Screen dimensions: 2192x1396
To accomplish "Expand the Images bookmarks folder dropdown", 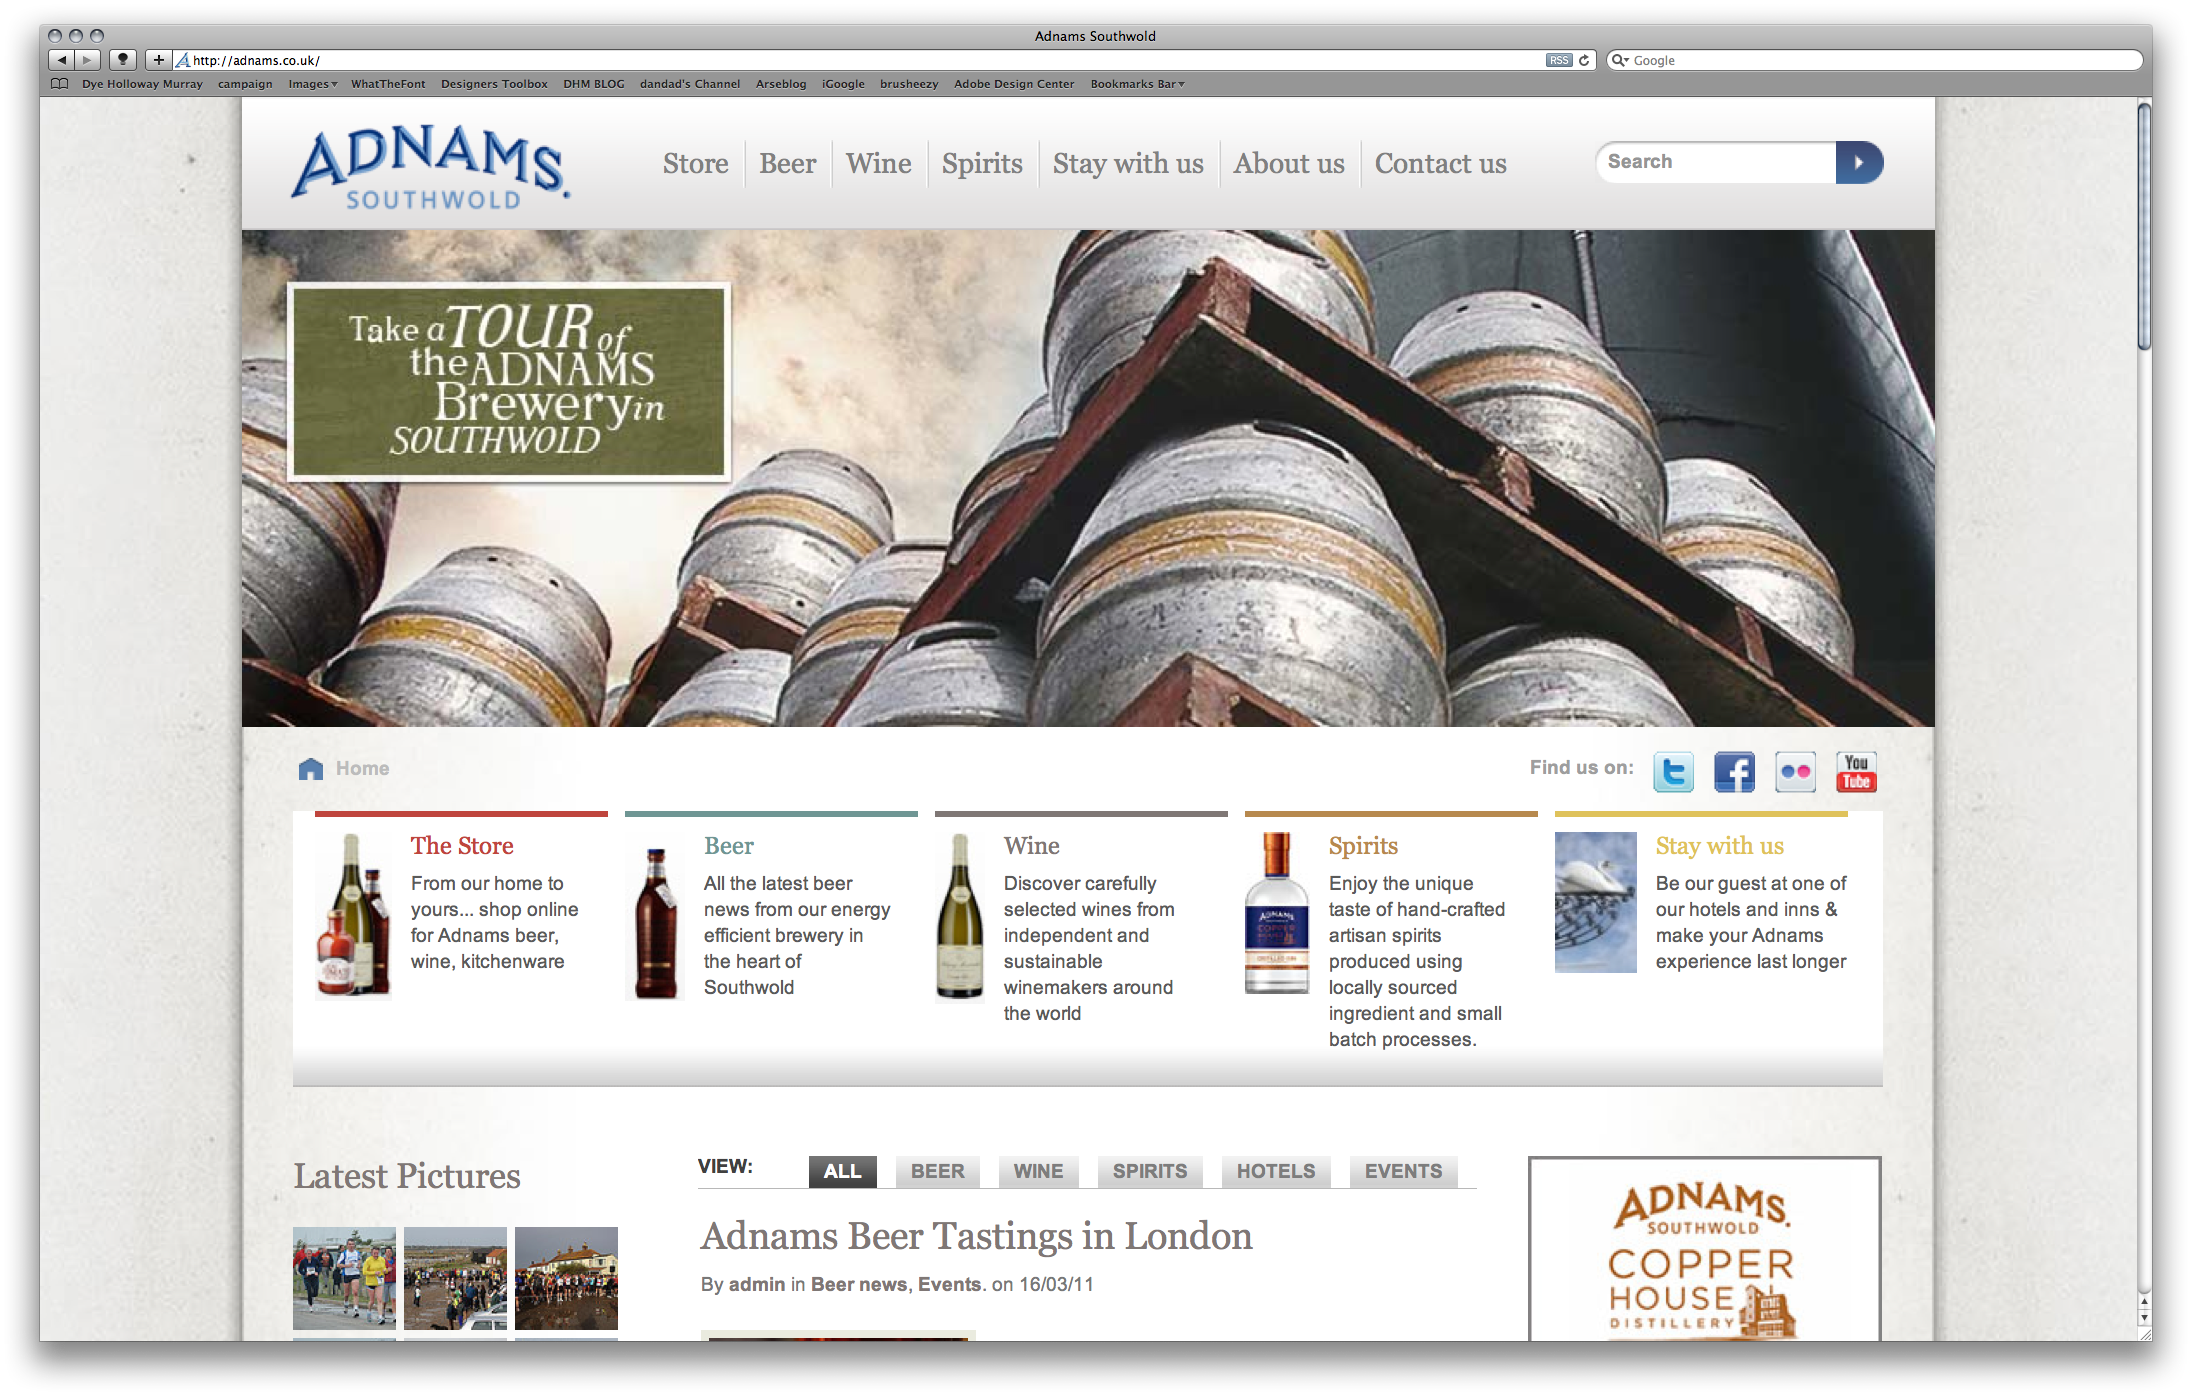I will pyautogui.click(x=311, y=84).
